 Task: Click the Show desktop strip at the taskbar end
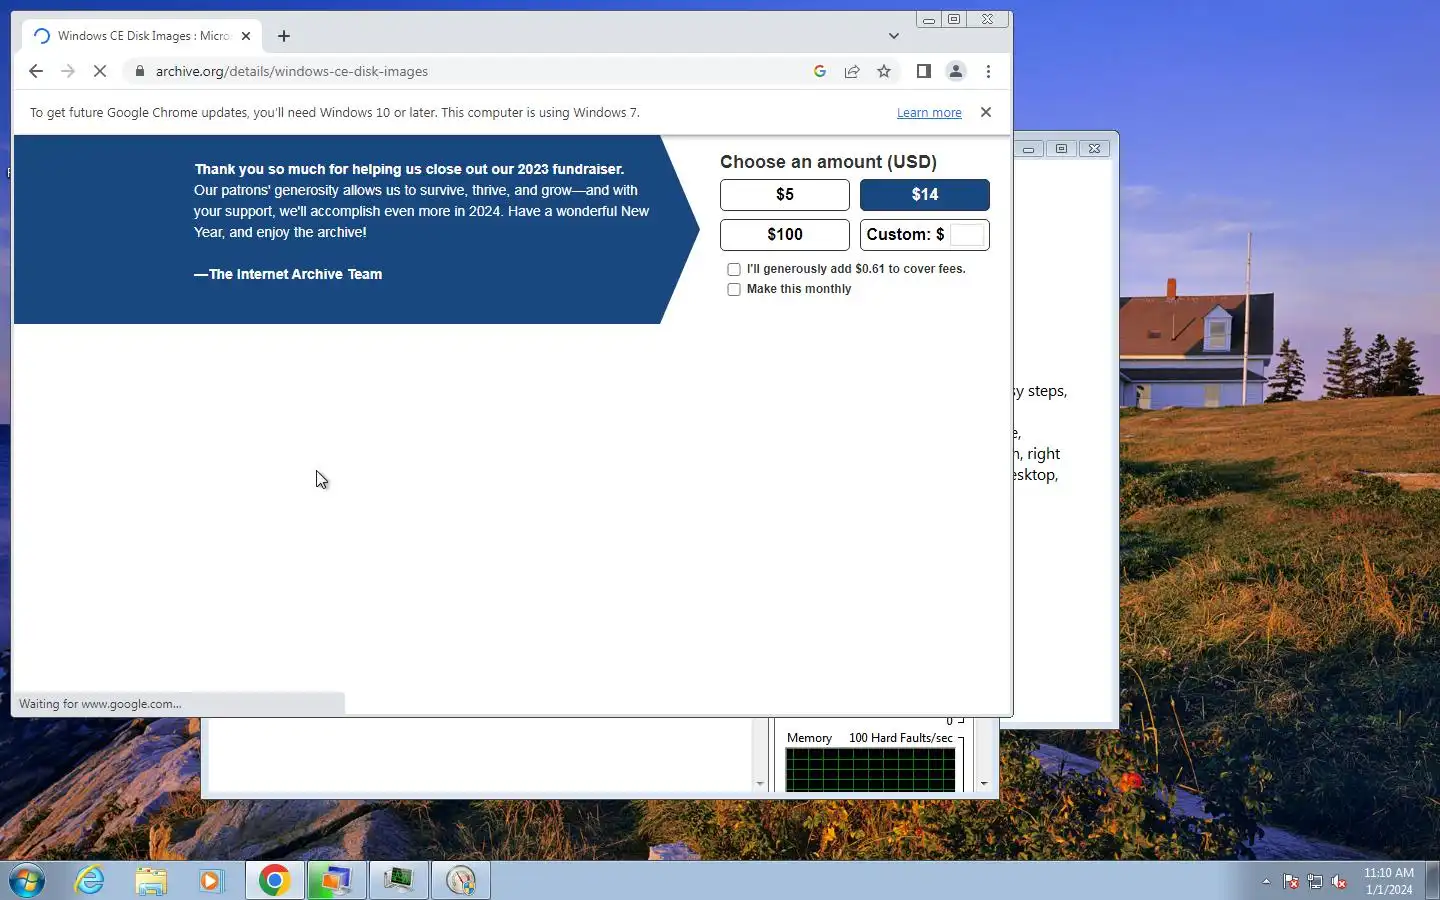1433,881
